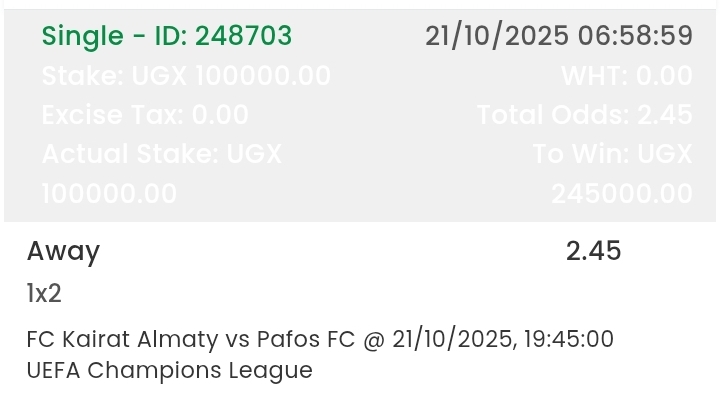Click the WHT 0.00 field
The image size is (720, 417).
(626, 76)
